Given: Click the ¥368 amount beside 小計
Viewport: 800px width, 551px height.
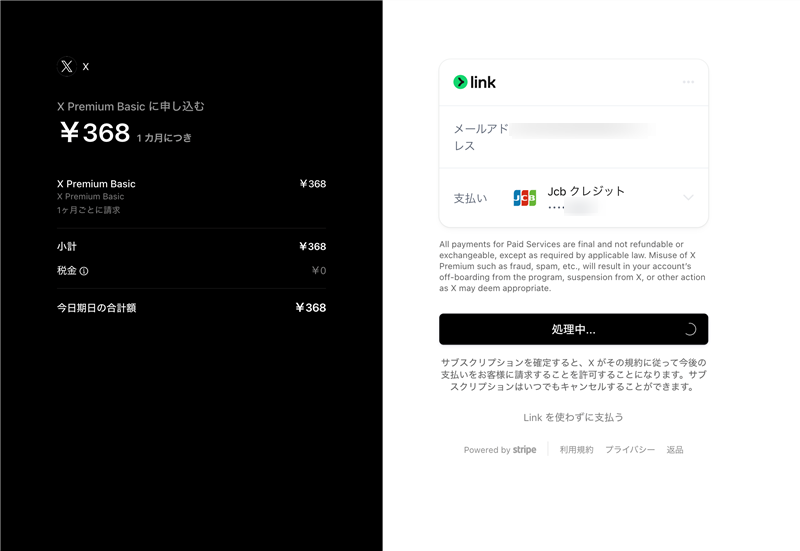Looking at the screenshot, I should coord(313,246).
